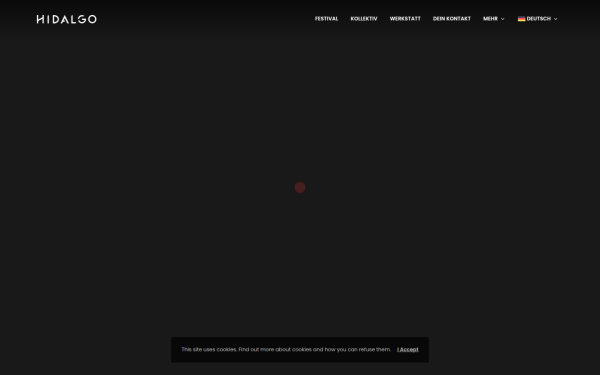Click the German flag icon
This screenshot has width=600, height=375.
[522, 19]
